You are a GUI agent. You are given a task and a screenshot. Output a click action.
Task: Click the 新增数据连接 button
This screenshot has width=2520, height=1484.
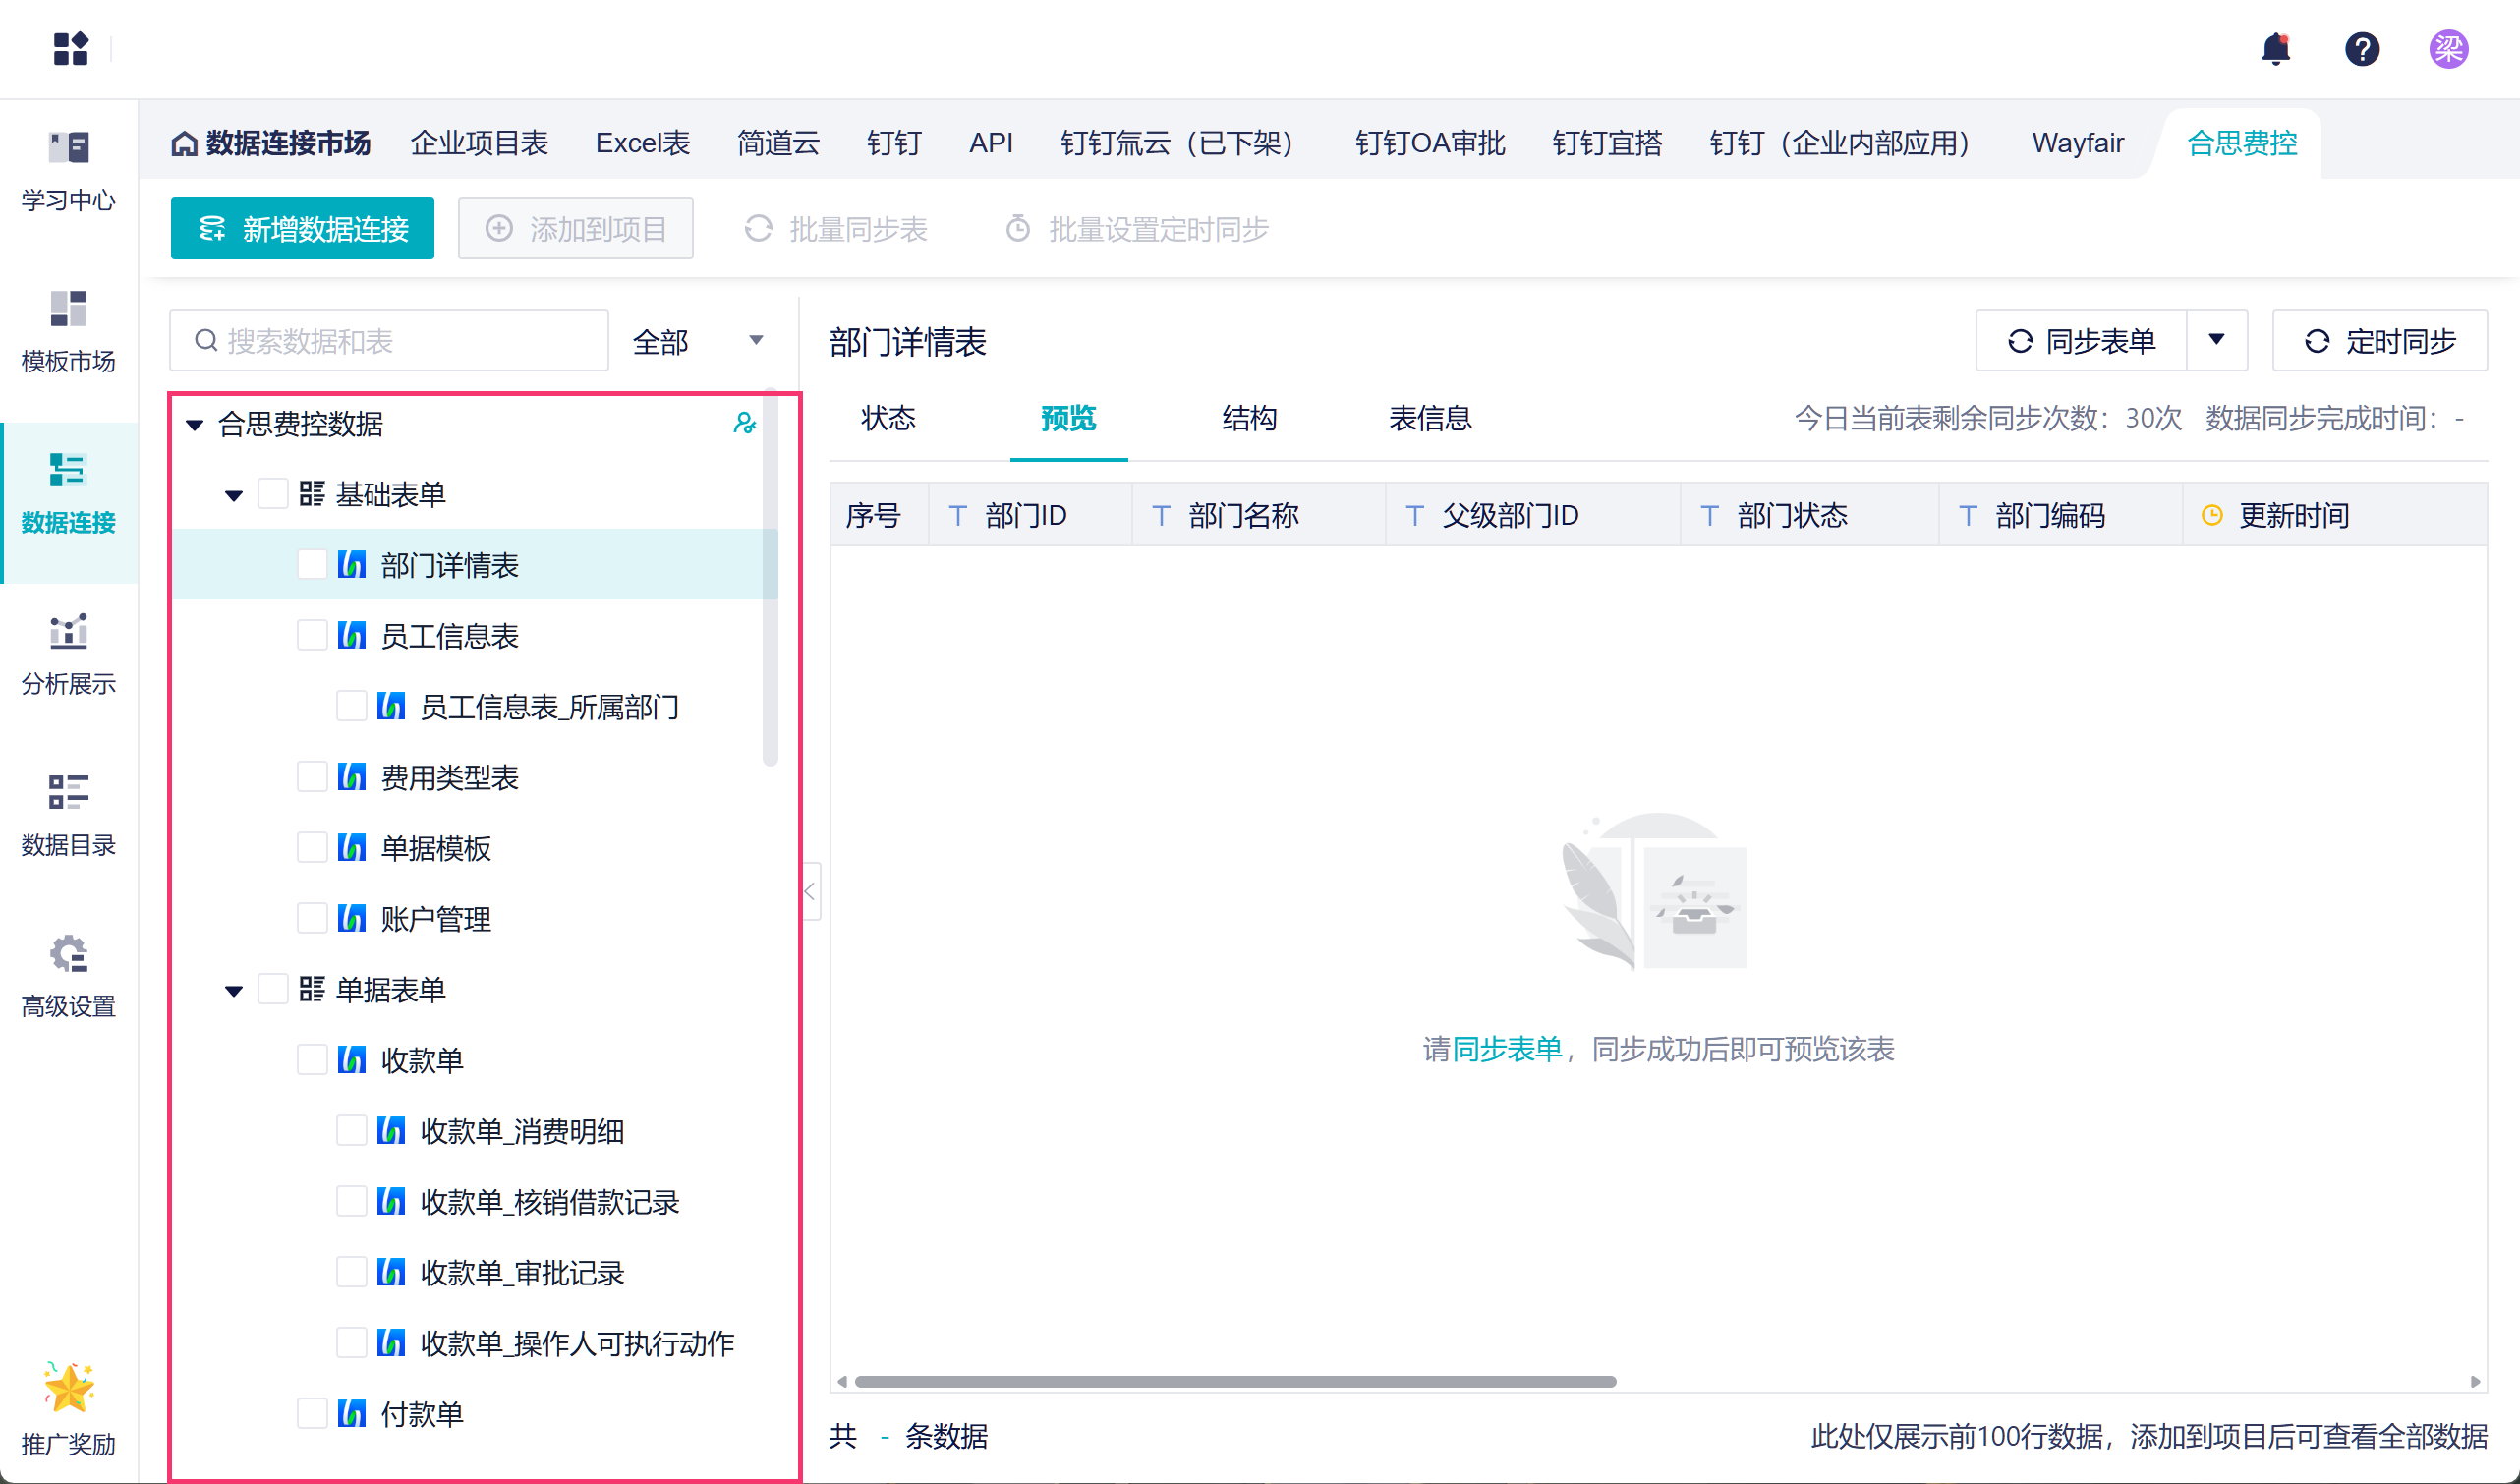tap(302, 229)
